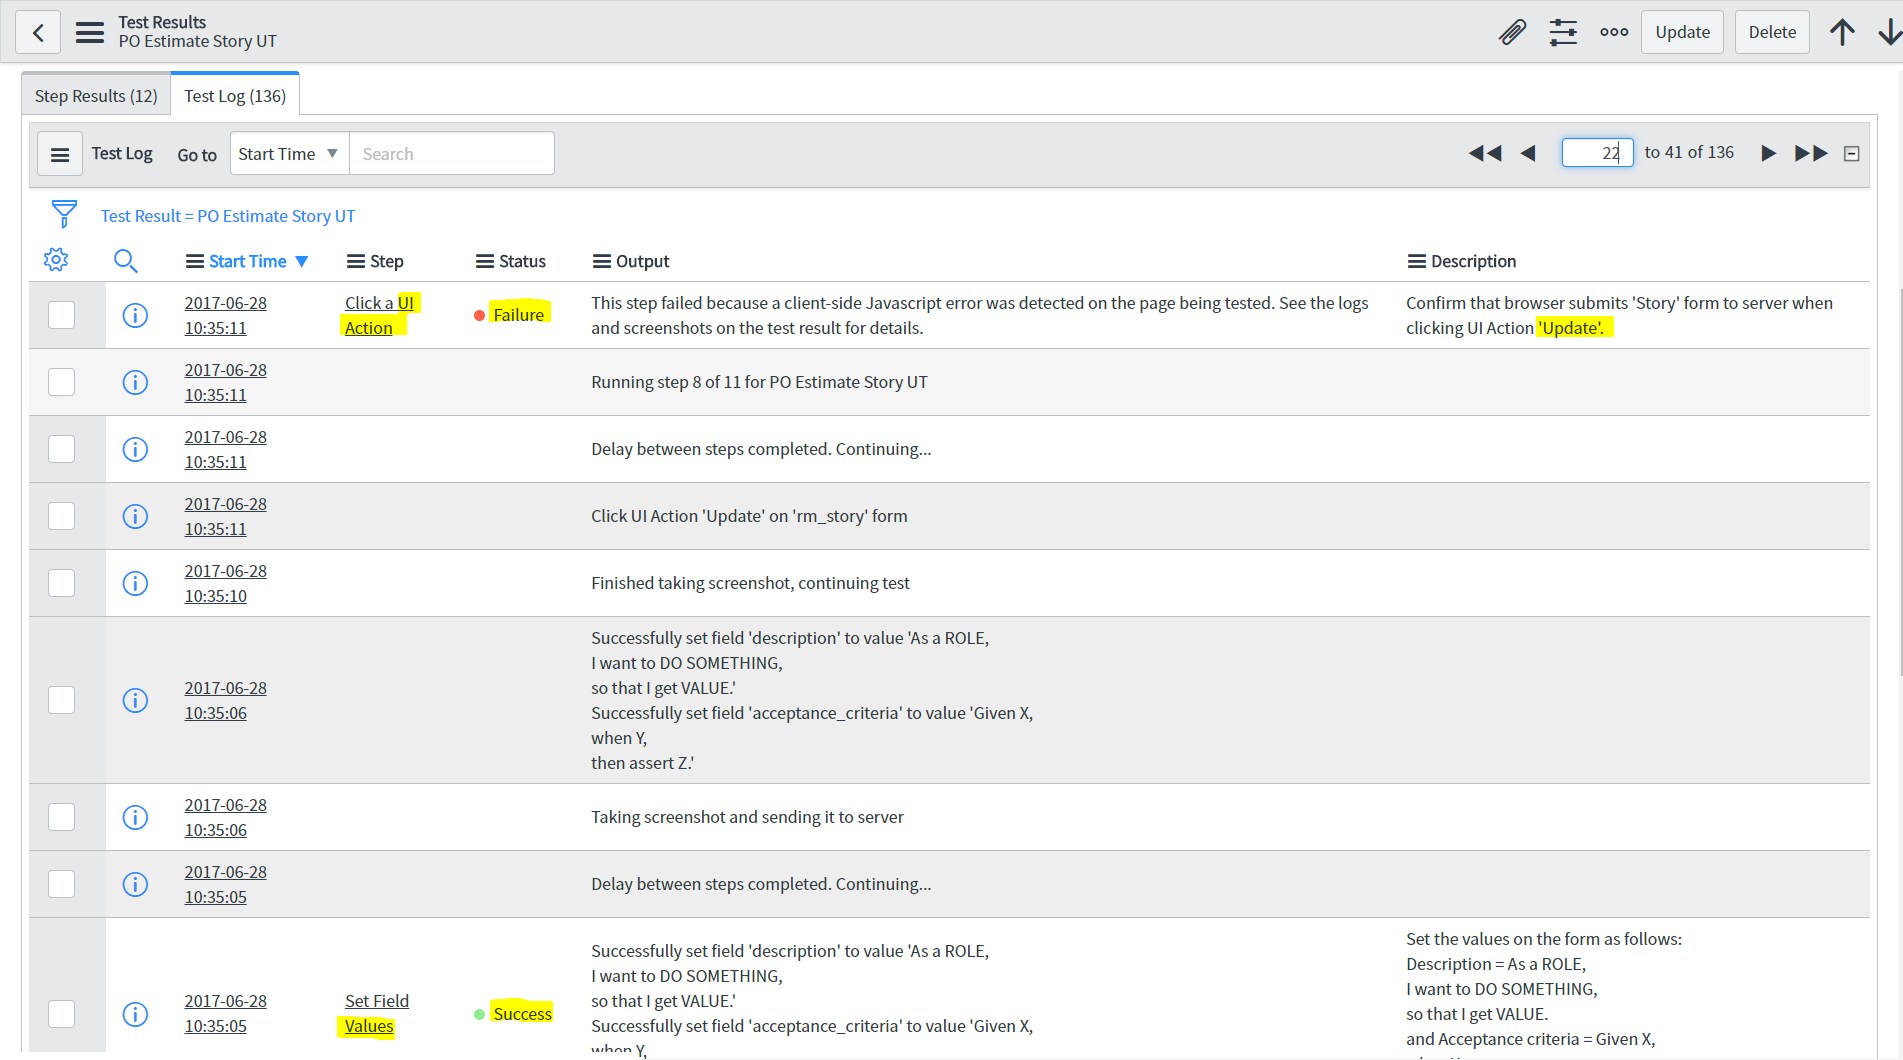
Task: Open more options ellipsis icon in header
Action: [x=1613, y=33]
